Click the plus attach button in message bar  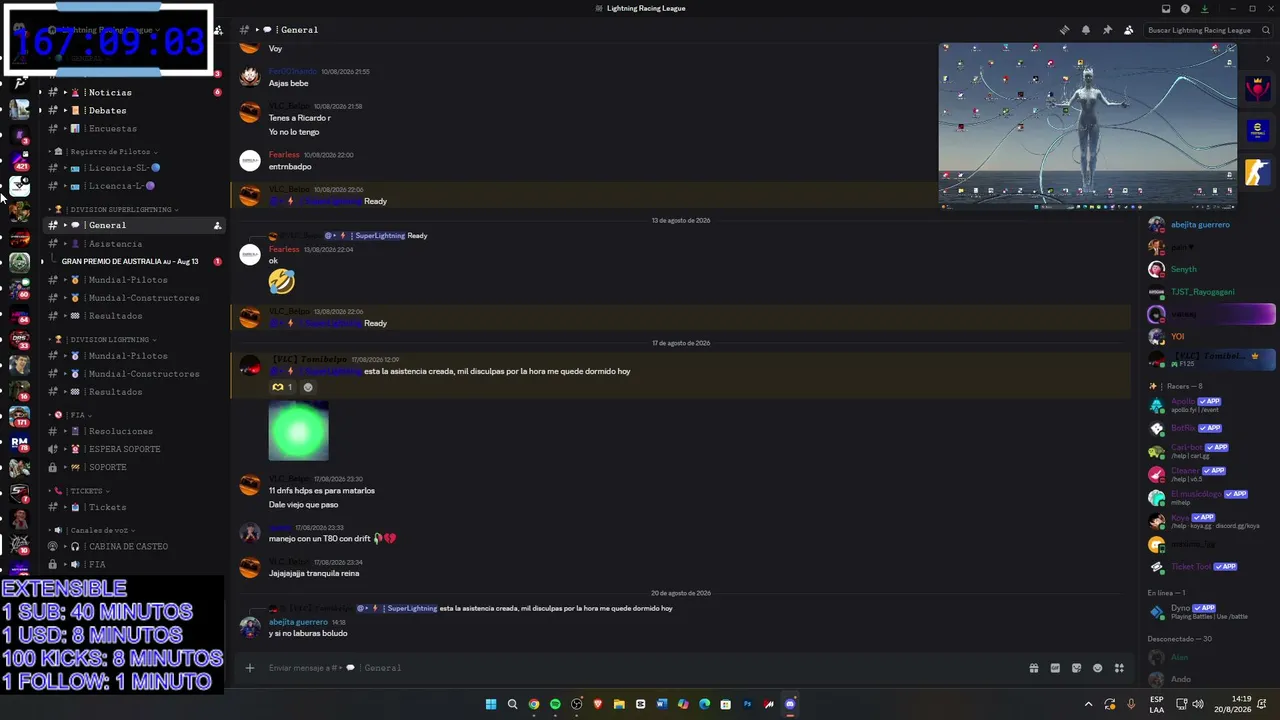pyautogui.click(x=250, y=668)
